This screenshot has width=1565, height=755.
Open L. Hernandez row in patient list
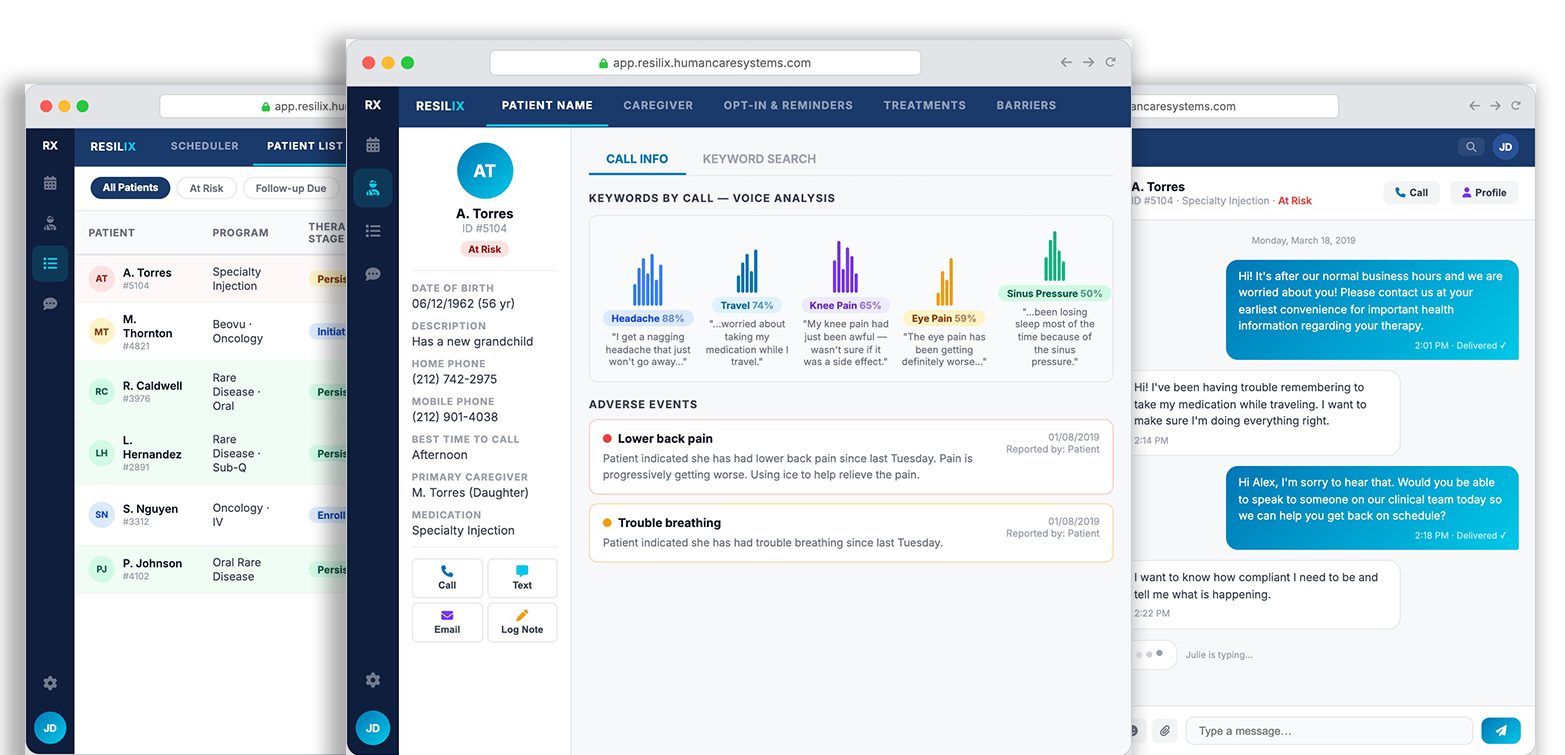(x=211, y=454)
